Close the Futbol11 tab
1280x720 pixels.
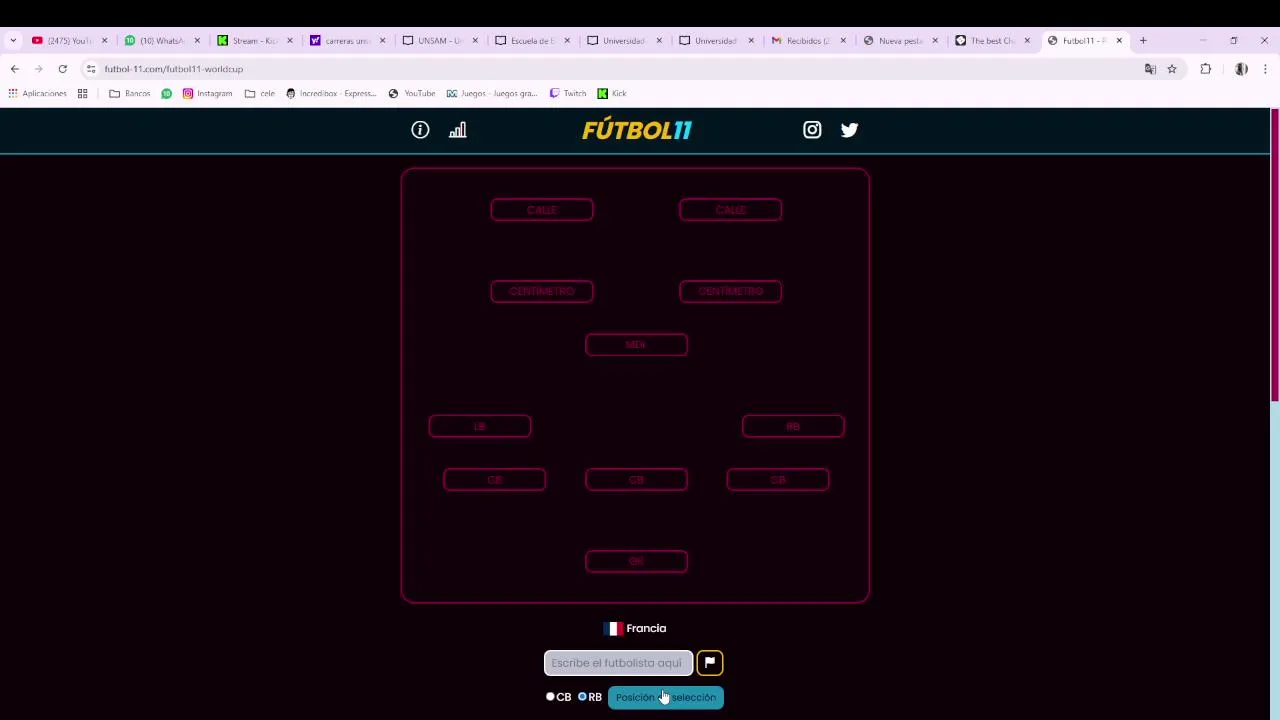1119,41
